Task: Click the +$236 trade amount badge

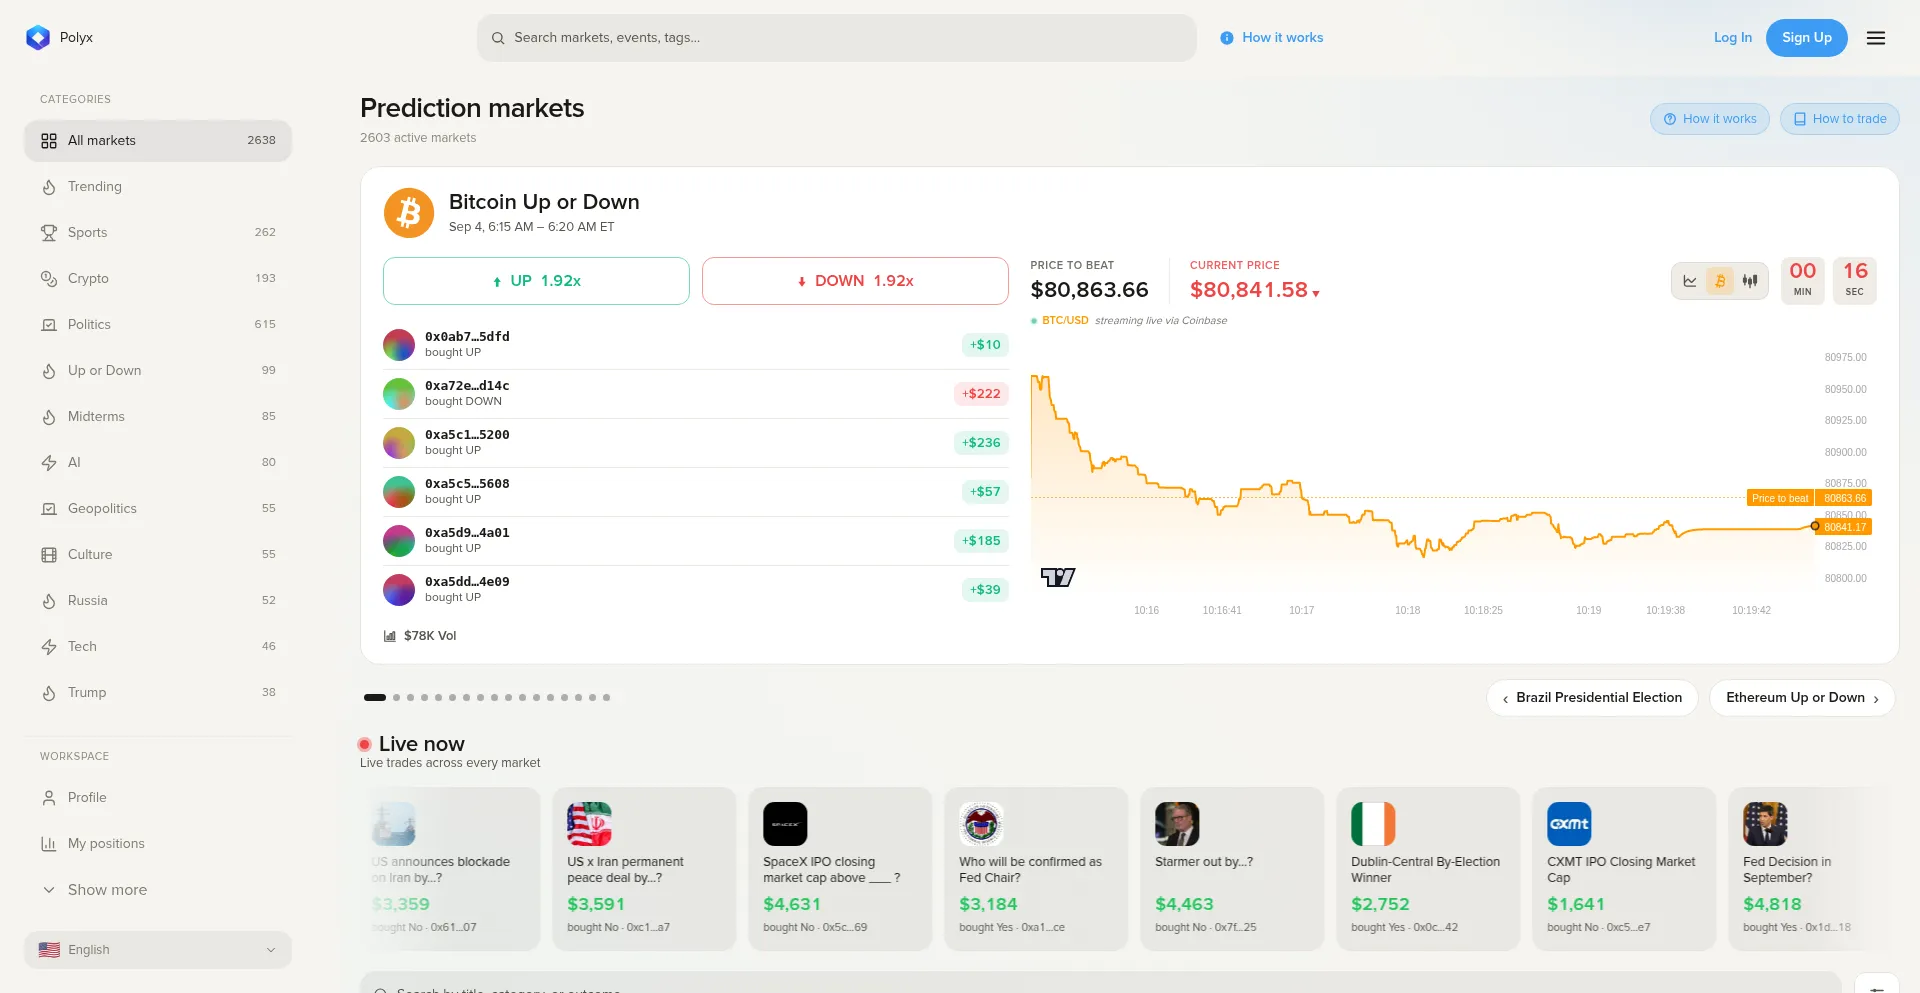Action: pos(981,443)
